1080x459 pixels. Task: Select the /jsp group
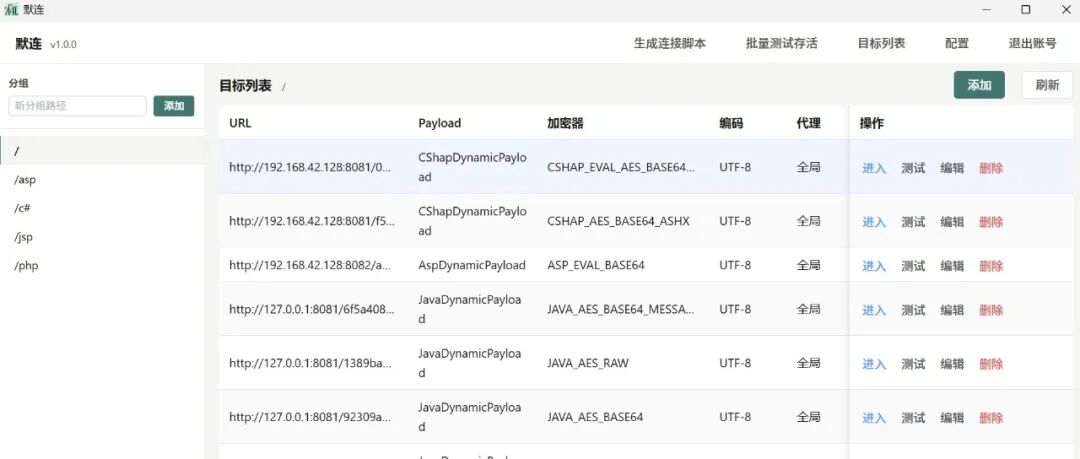click(102, 237)
